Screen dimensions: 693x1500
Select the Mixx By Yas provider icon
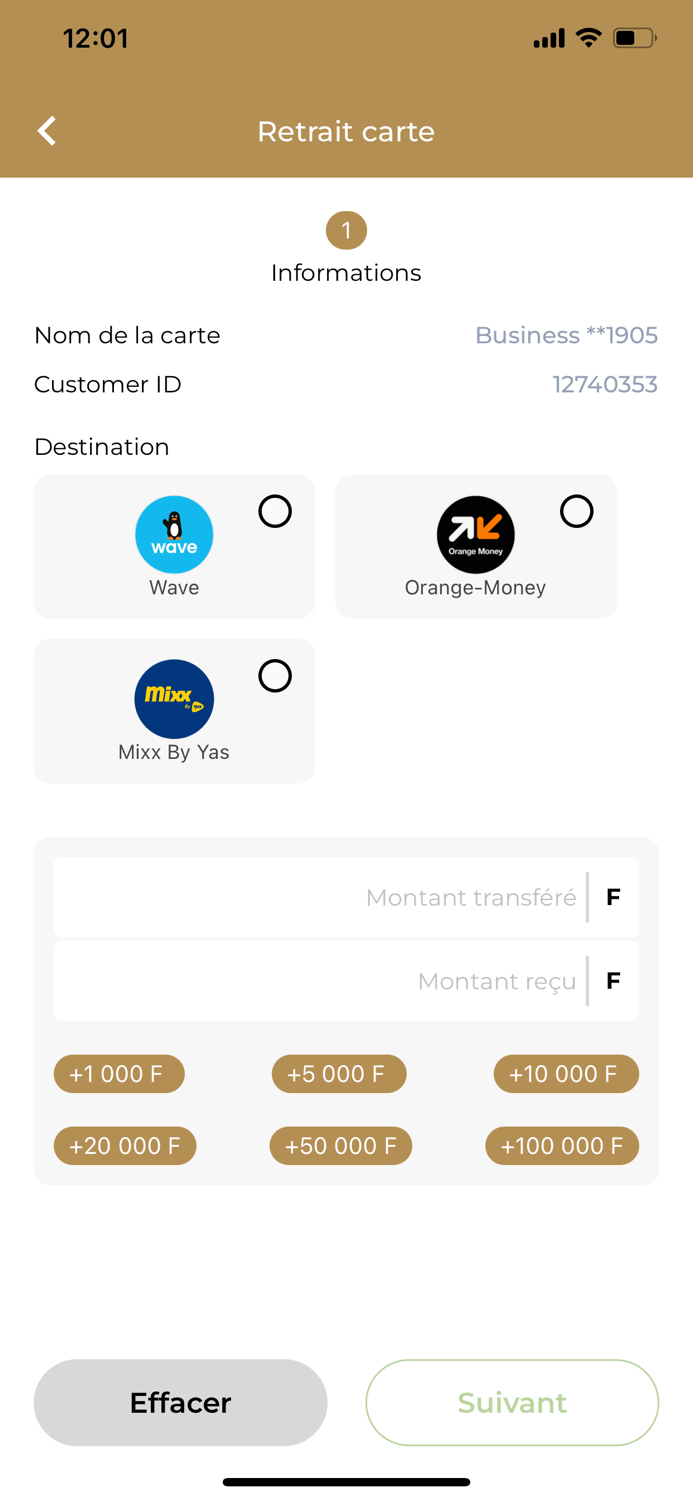174,698
